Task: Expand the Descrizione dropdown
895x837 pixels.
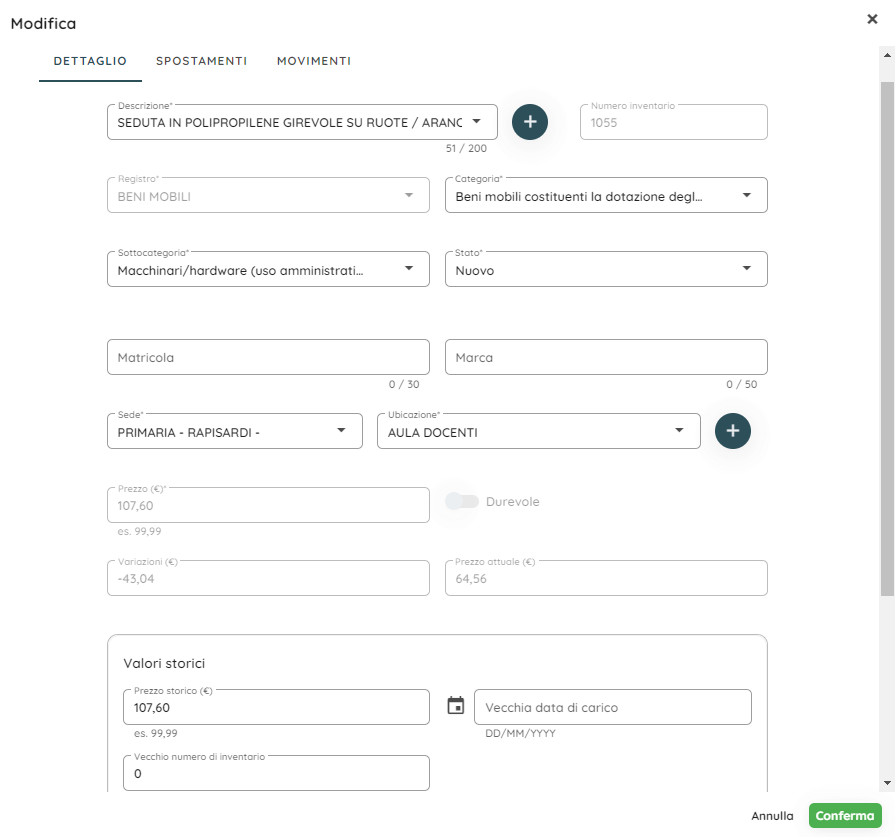Action: [477, 122]
